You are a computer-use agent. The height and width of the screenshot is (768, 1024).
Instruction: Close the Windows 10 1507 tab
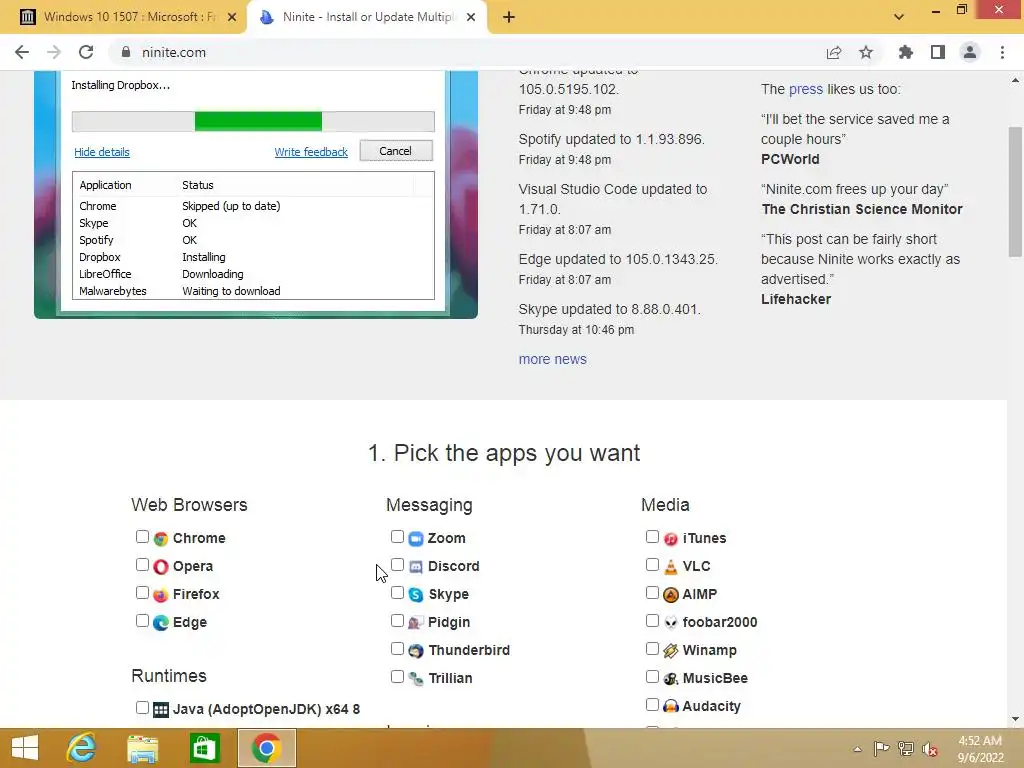click(232, 17)
